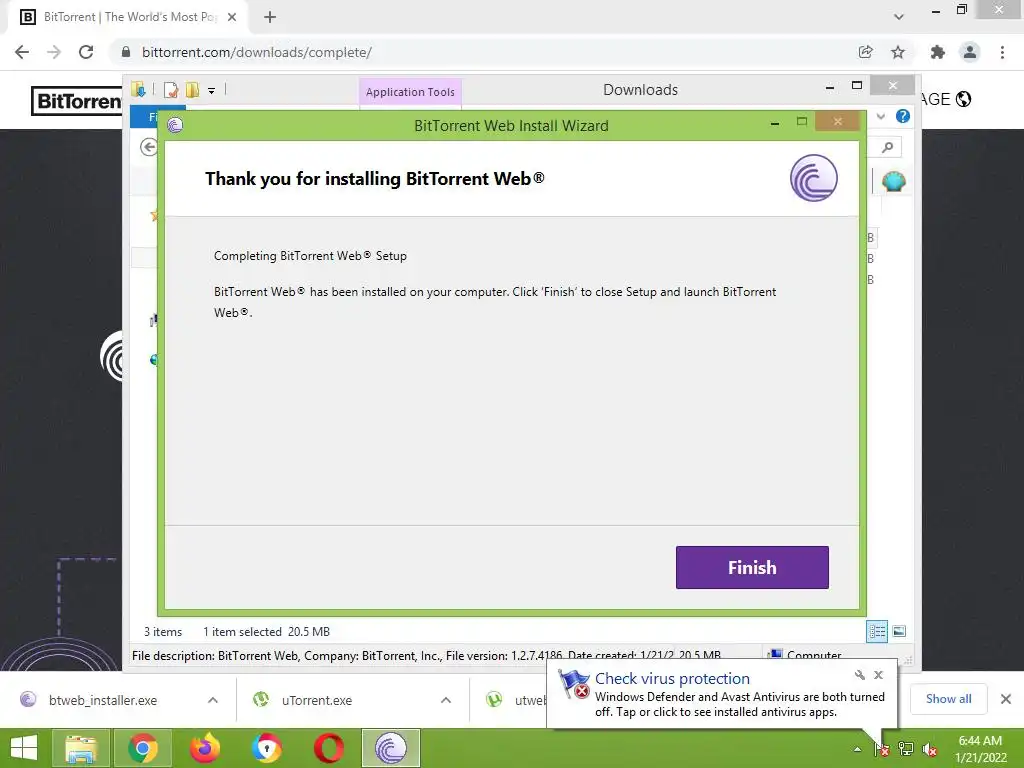Click BitTorrent site logo in webpage
Screen dimensions: 1024x768
(77, 101)
